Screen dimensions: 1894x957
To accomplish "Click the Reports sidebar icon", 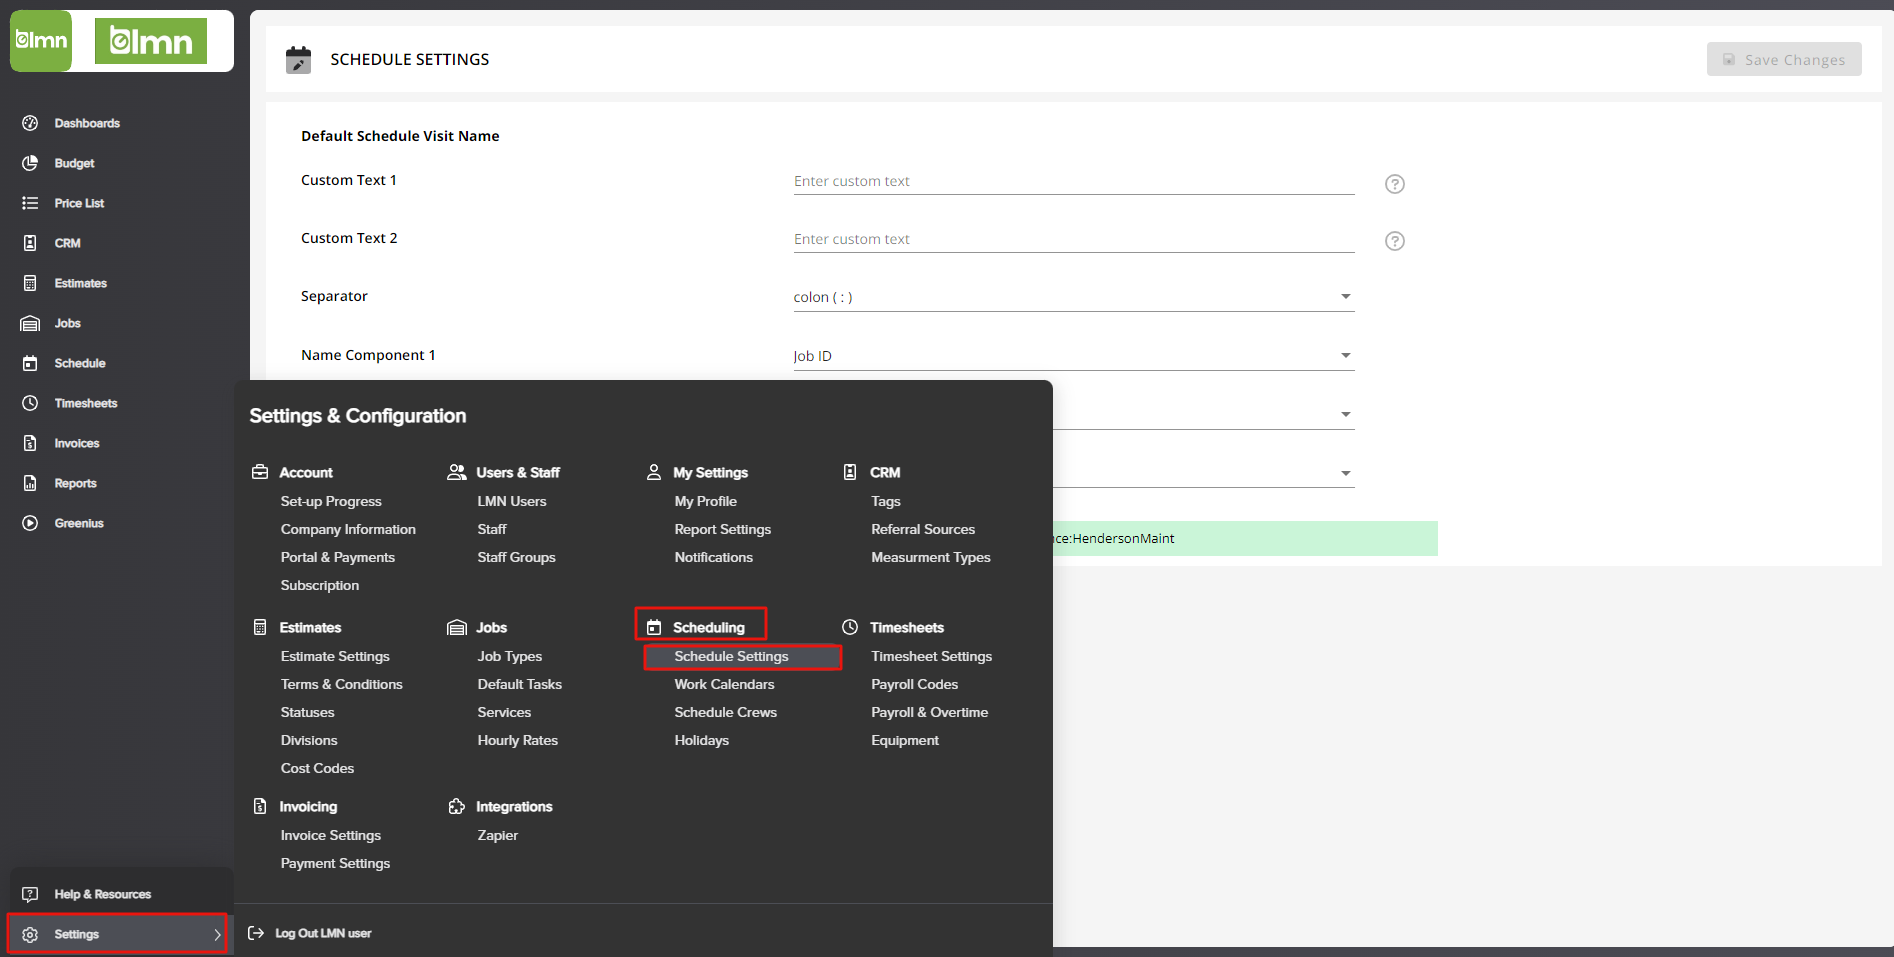I will click(30, 483).
